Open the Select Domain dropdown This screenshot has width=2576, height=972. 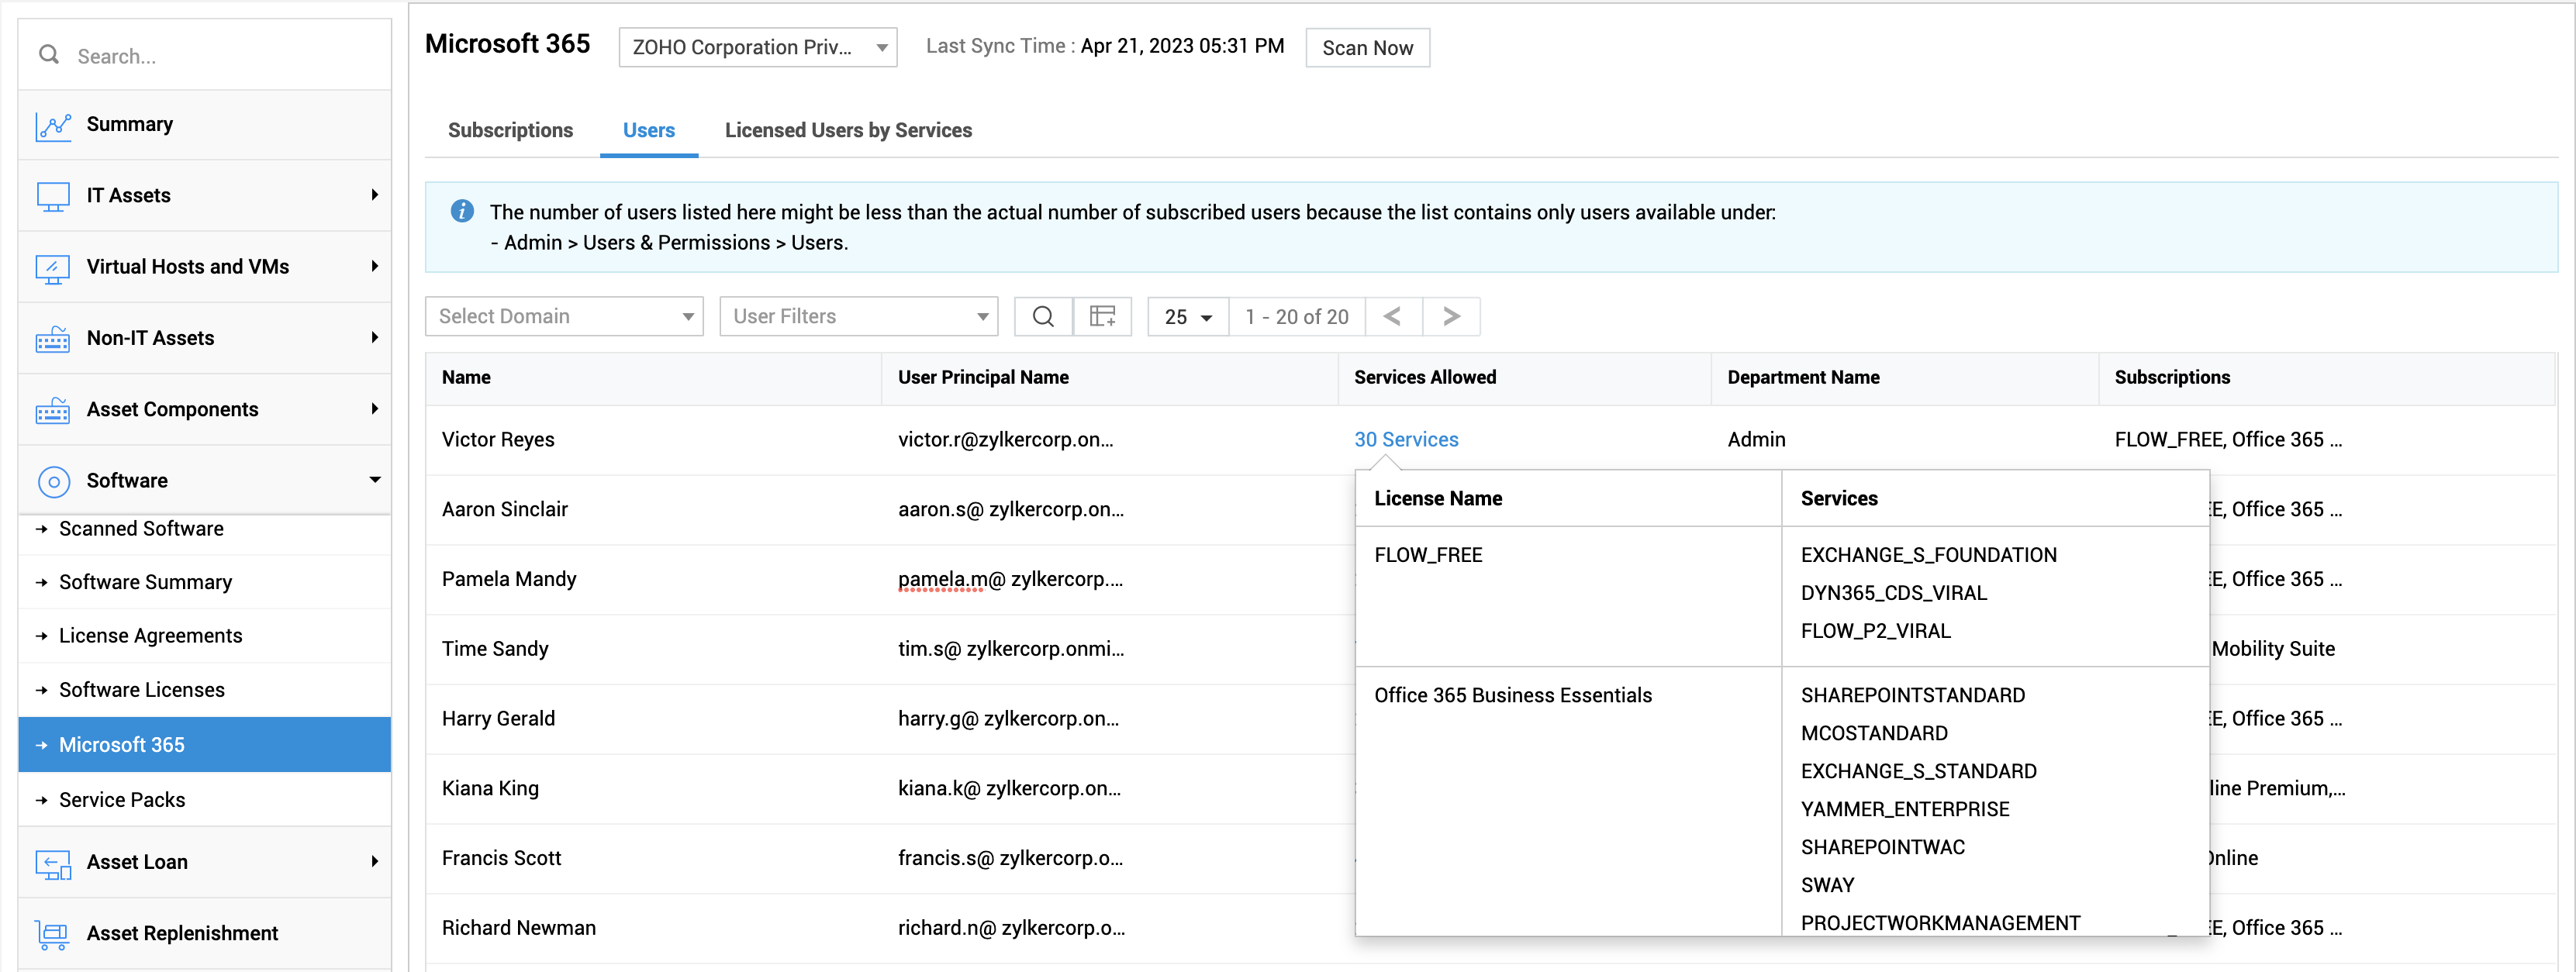tap(564, 317)
